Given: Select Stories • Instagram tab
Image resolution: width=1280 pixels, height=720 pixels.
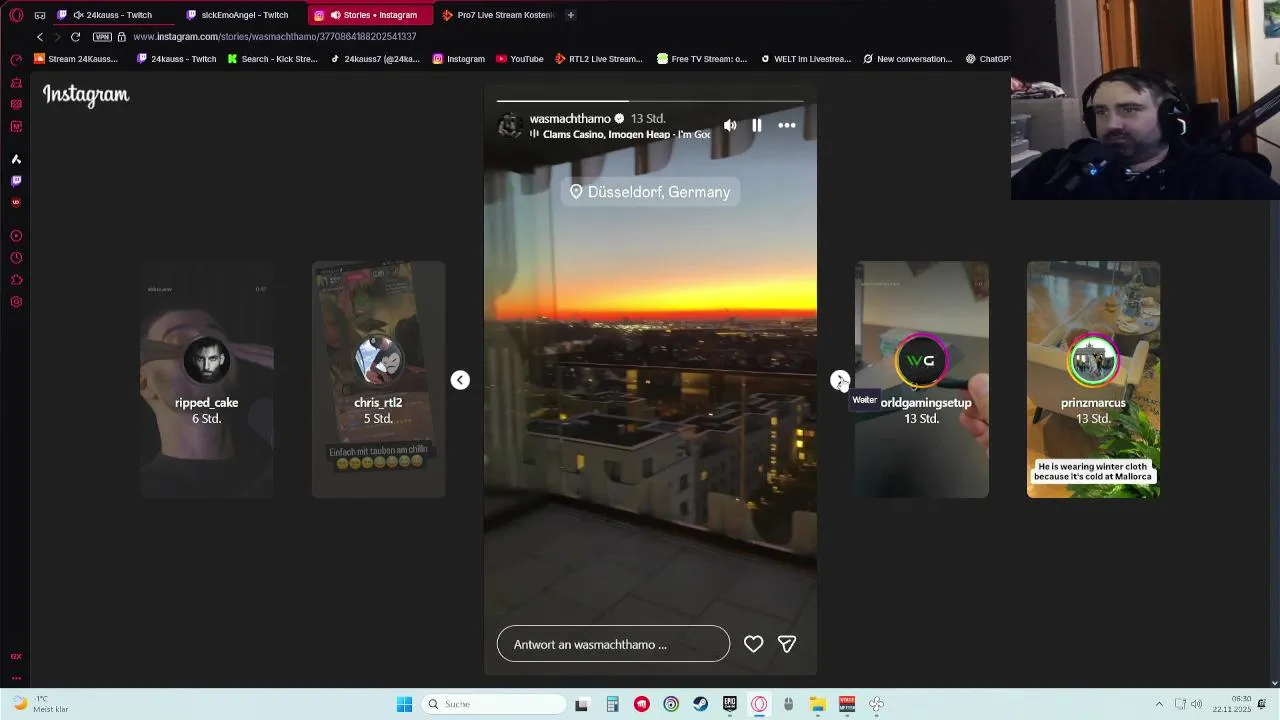Looking at the screenshot, I should click(x=371, y=15).
